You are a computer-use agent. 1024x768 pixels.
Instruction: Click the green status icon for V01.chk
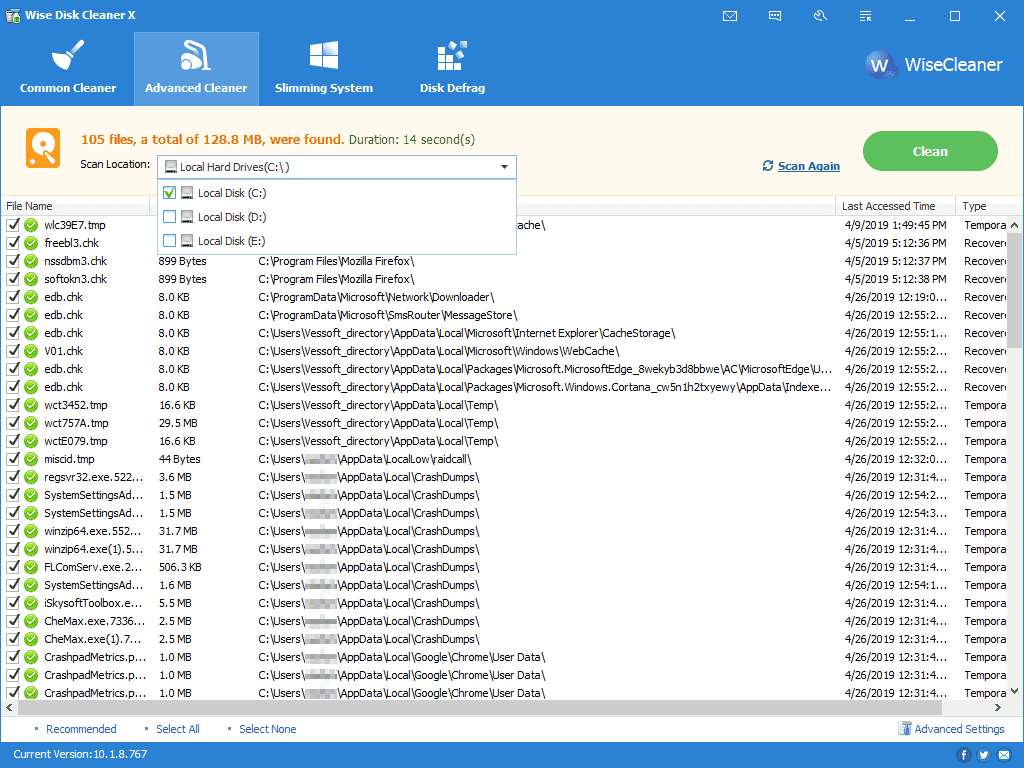click(31, 351)
